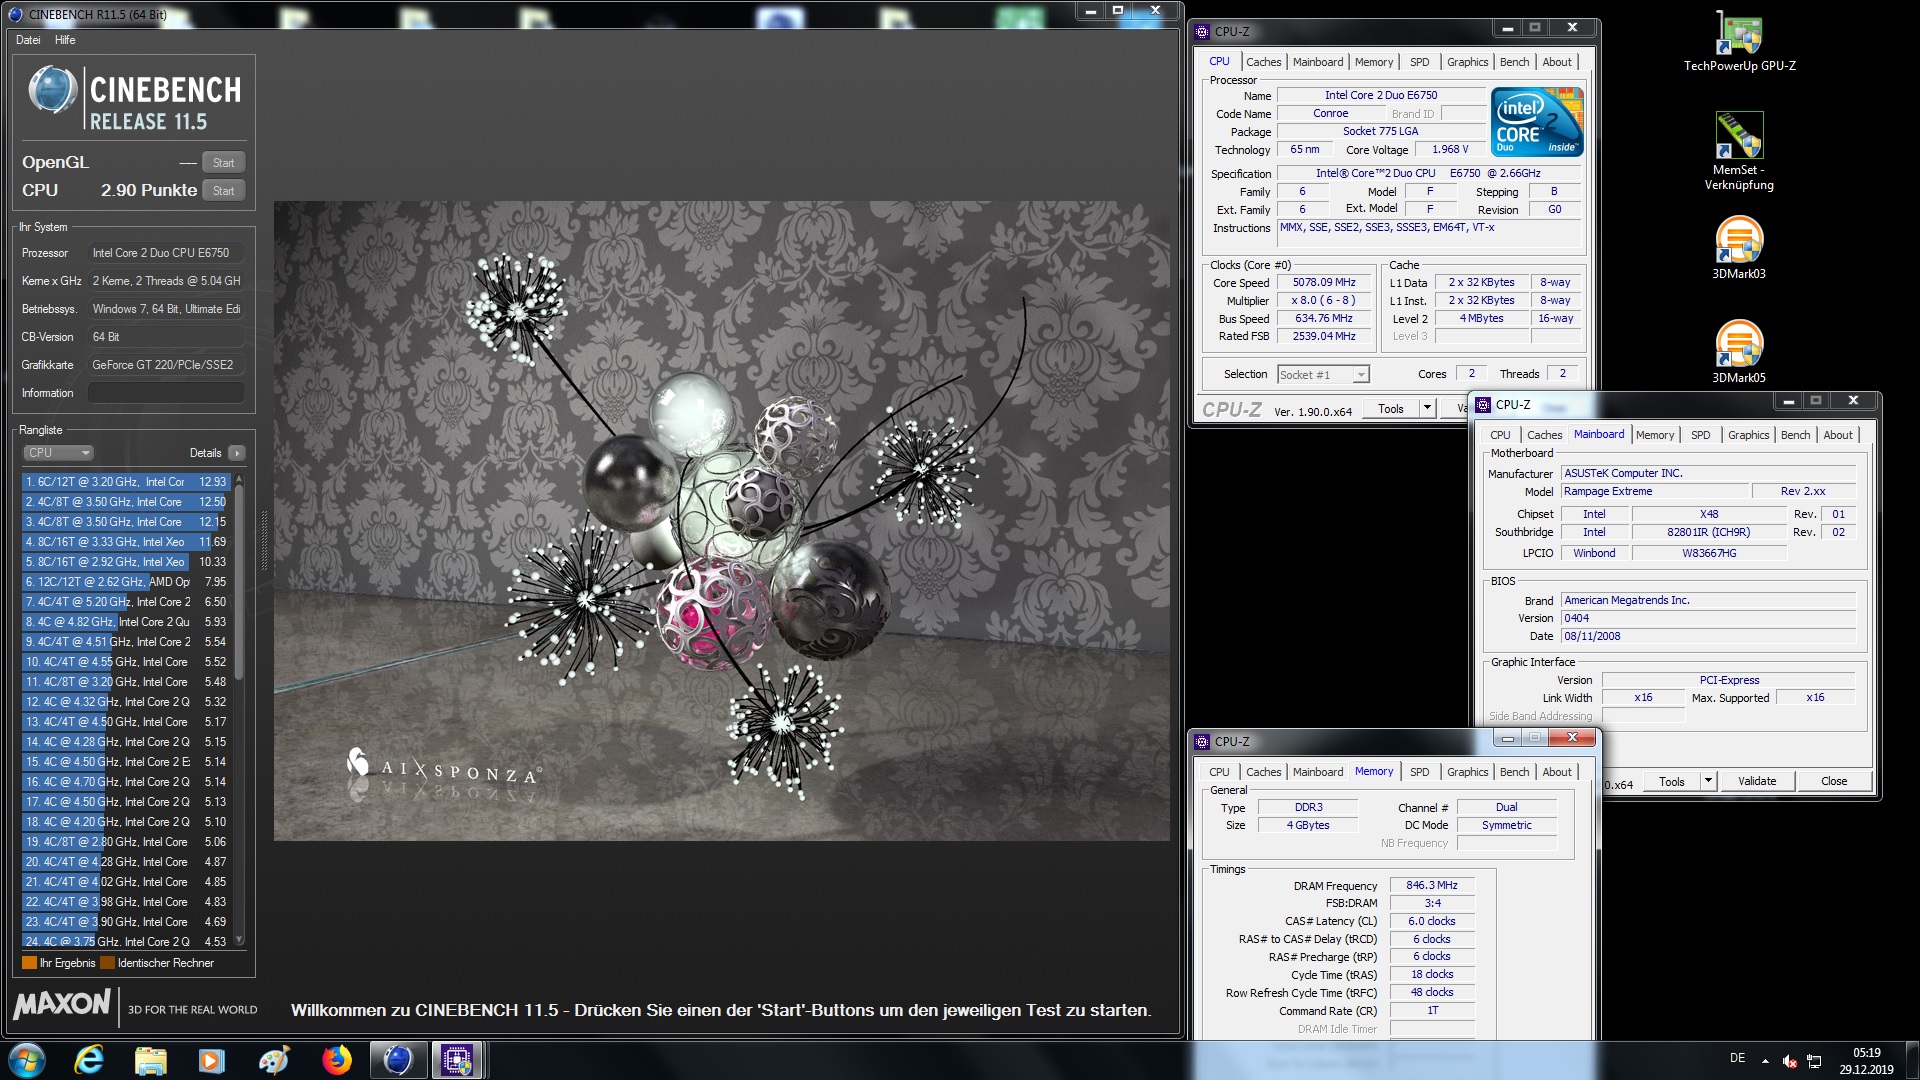
Task: Click the volume muted tray icon
Action: [1790, 1061]
